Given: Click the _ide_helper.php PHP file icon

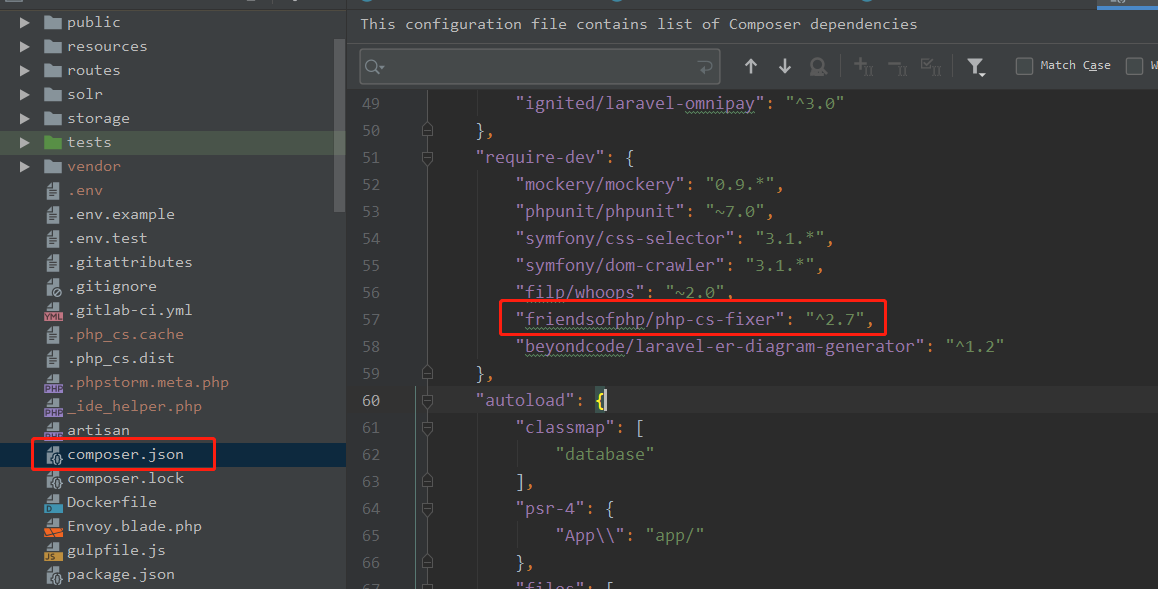Looking at the screenshot, I should pos(53,407).
